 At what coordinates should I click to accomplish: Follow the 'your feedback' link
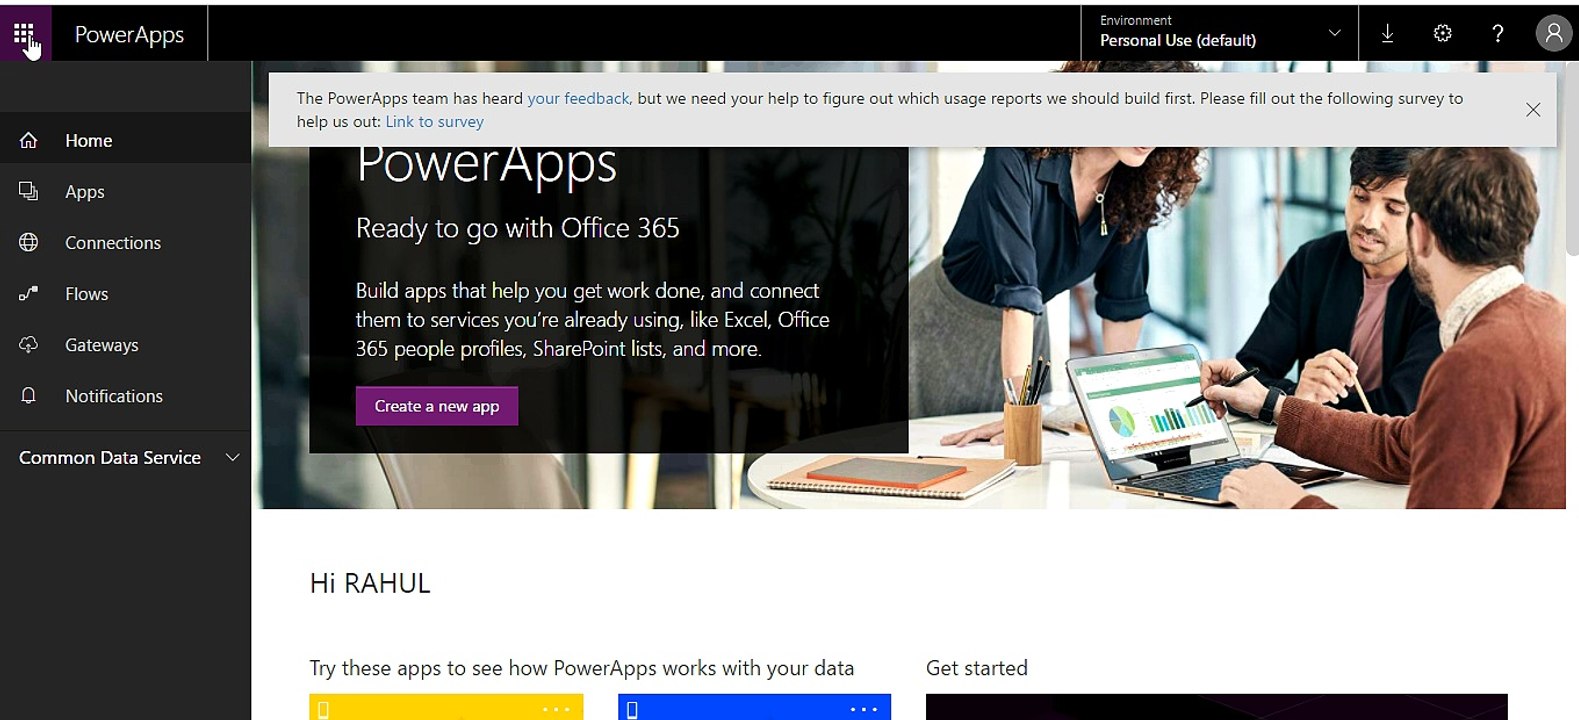[x=578, y=98]
